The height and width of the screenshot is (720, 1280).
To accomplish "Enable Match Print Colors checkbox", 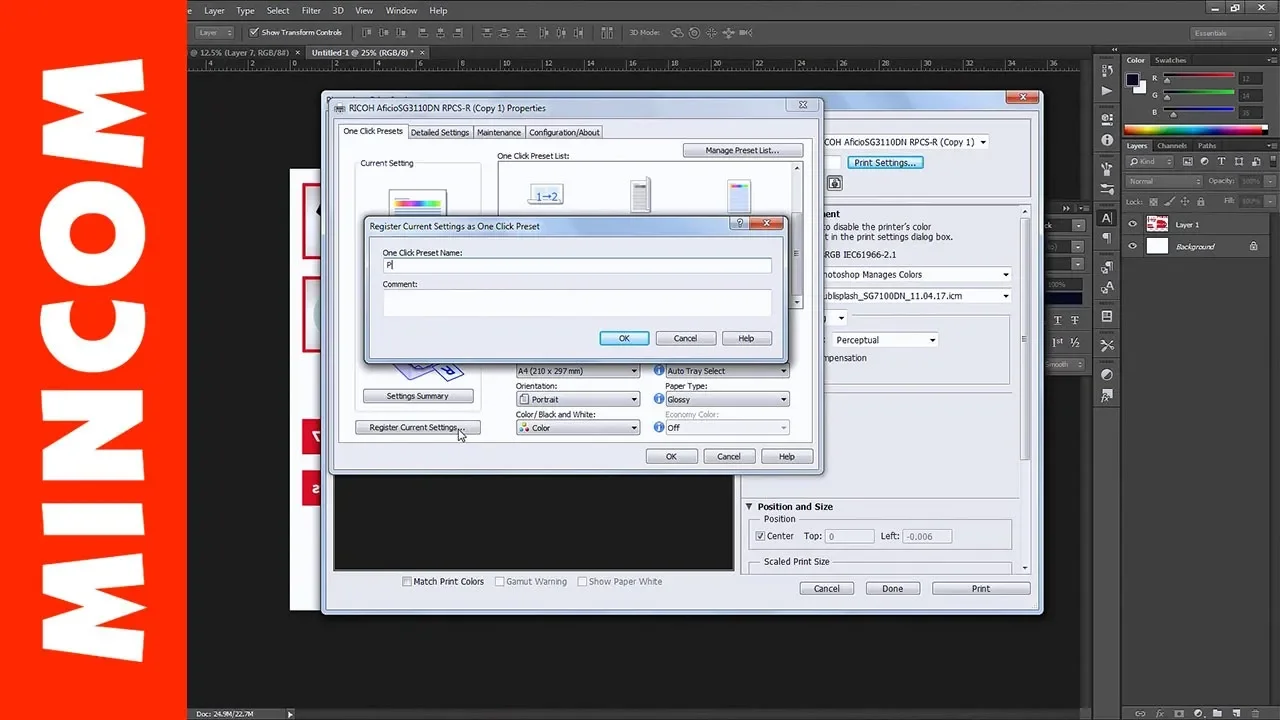I will 407,581.
